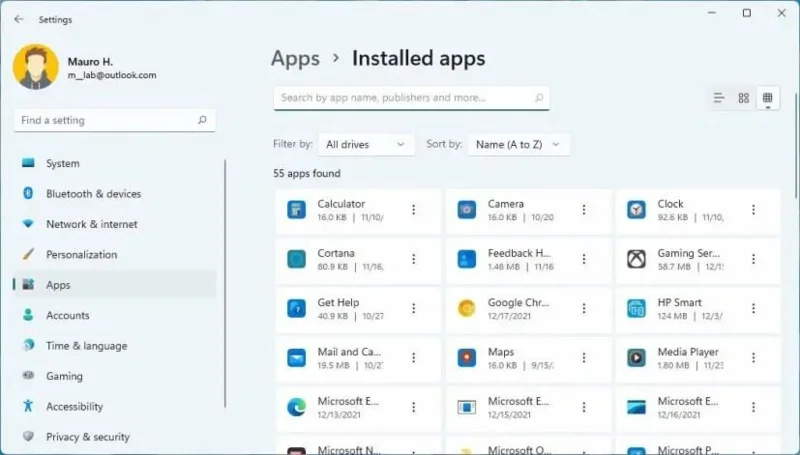Click the Media Player app icon
Screen dimensions: 800x455
(x=636, y=358)
